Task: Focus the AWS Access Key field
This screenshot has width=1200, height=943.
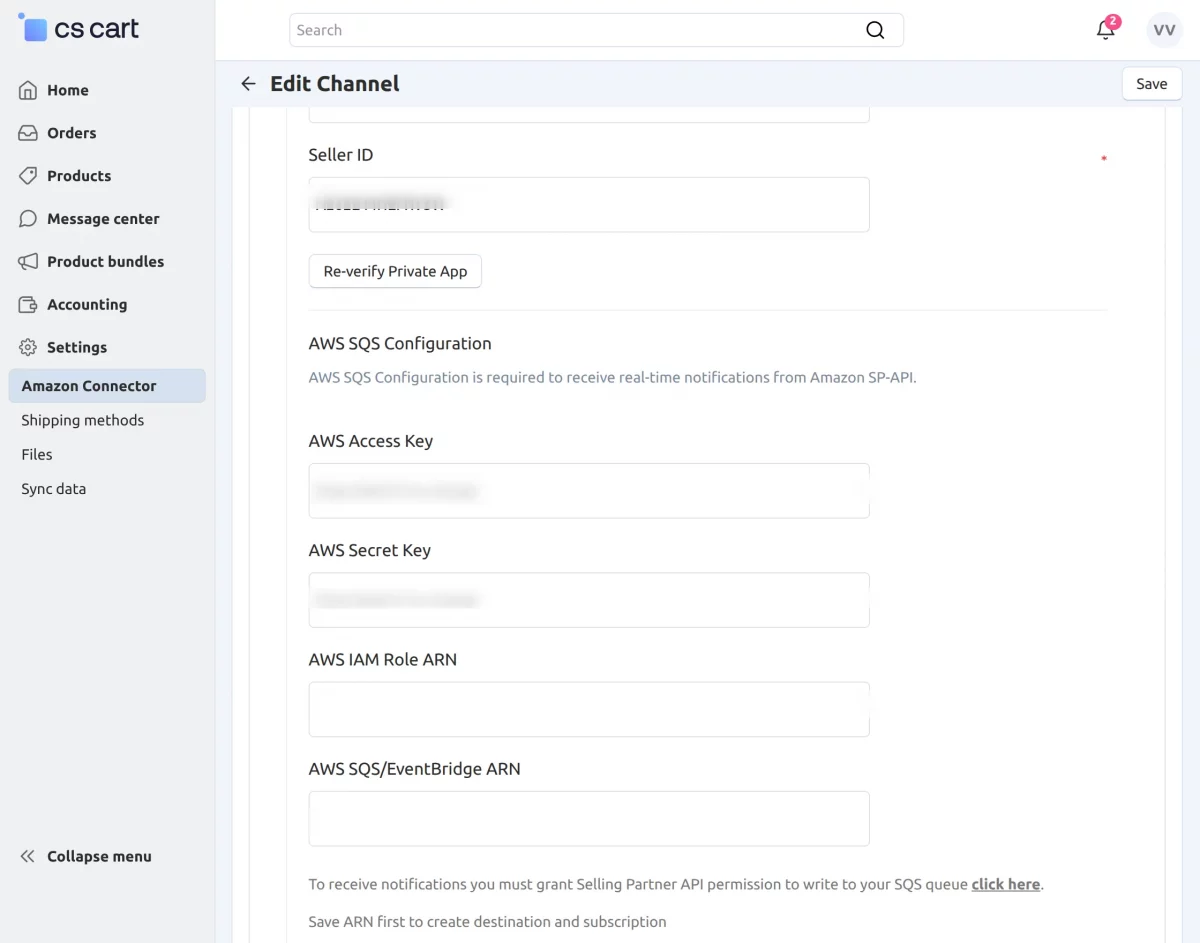Action: point(589,491)
